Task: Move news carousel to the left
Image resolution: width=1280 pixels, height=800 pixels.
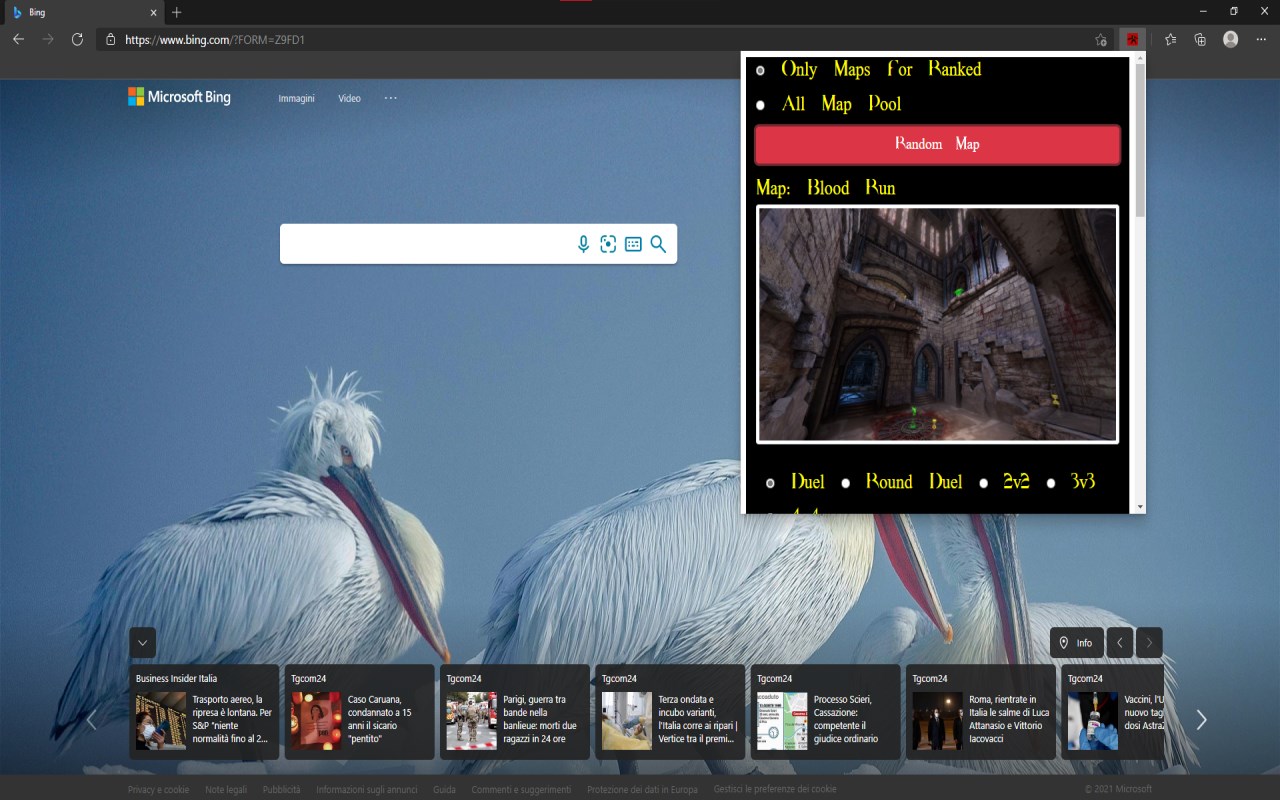Action: click(x=91, y=720)
